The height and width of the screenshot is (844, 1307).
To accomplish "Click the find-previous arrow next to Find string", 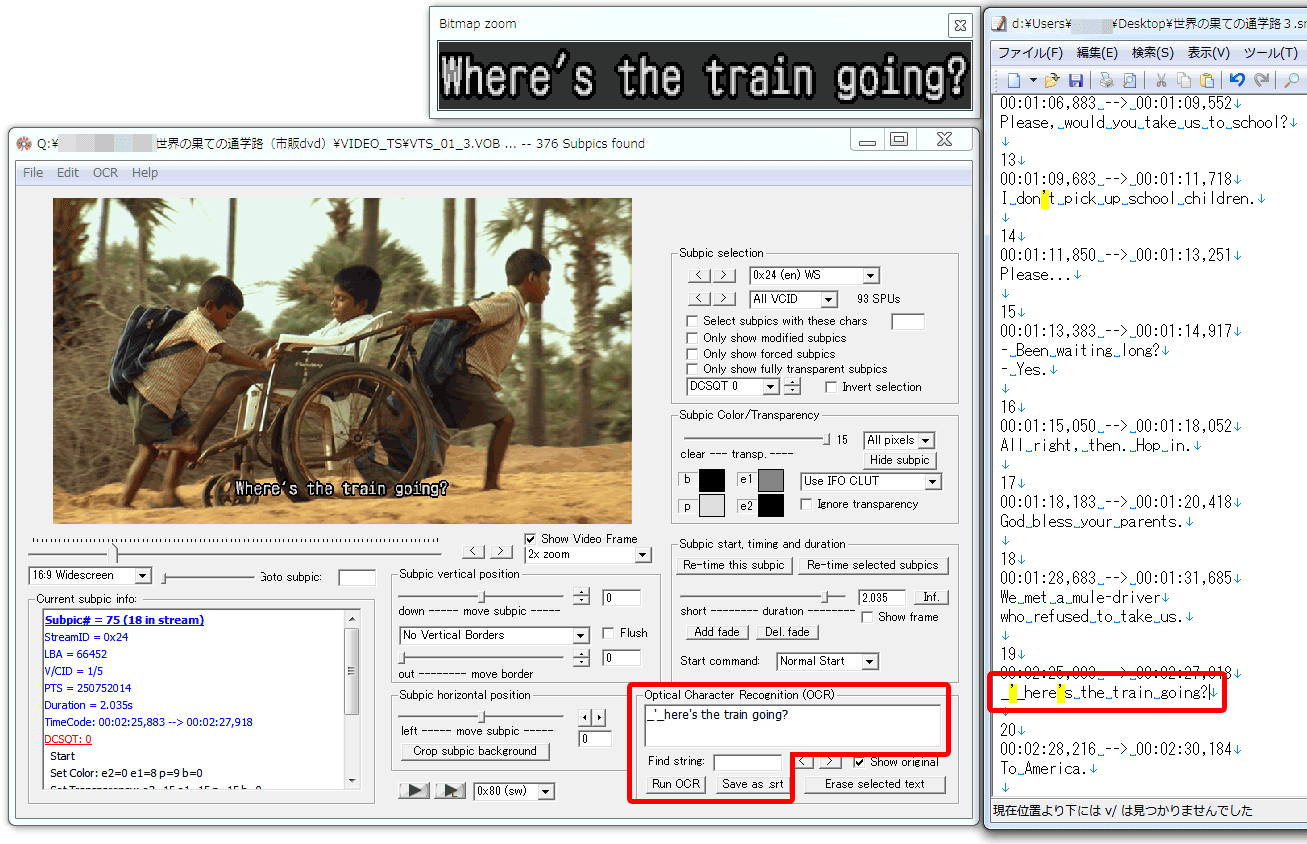I will click(803, 762).
